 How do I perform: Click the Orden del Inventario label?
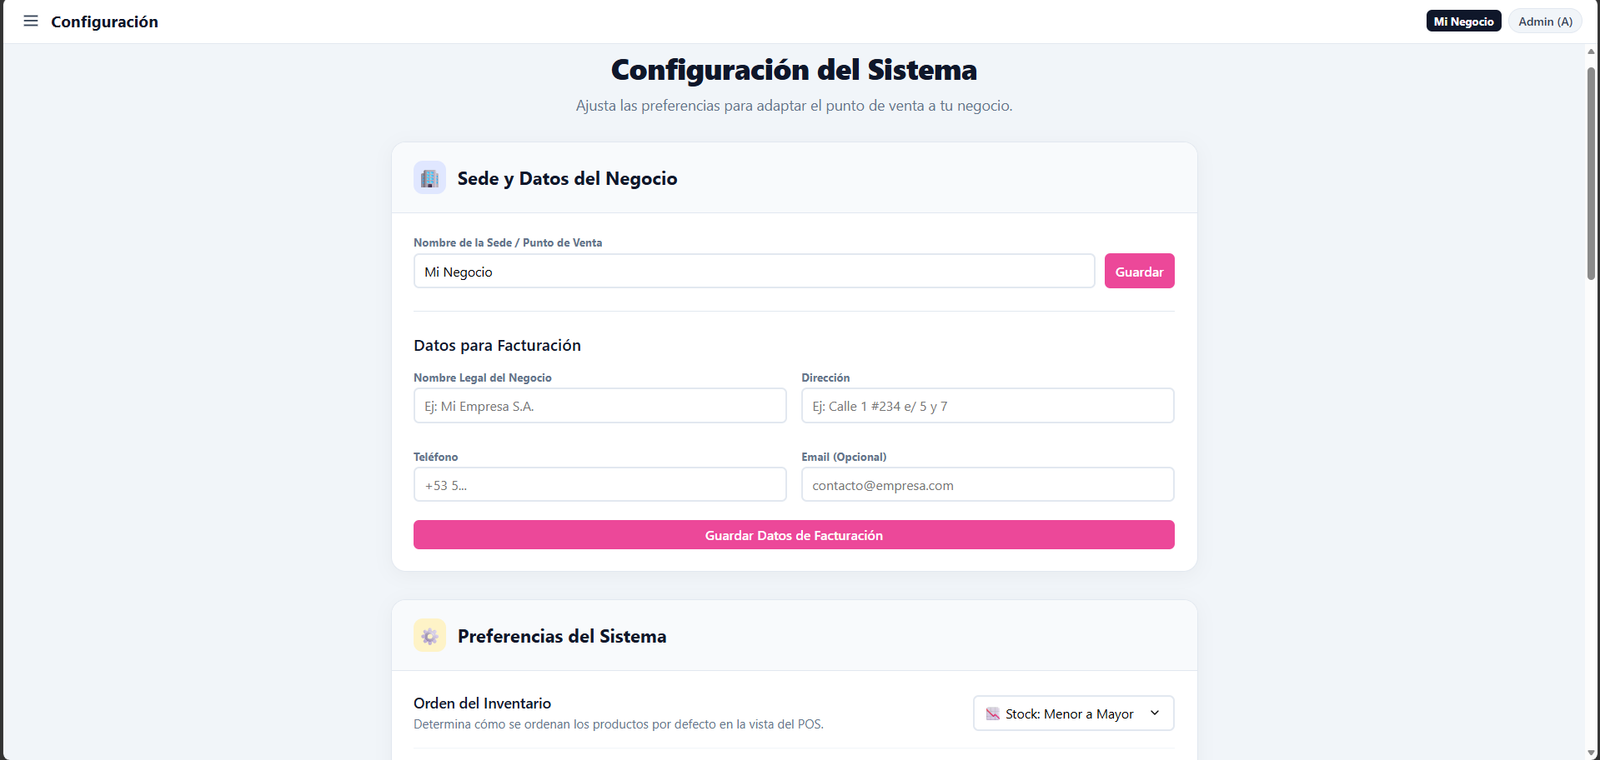click(482, 703)
